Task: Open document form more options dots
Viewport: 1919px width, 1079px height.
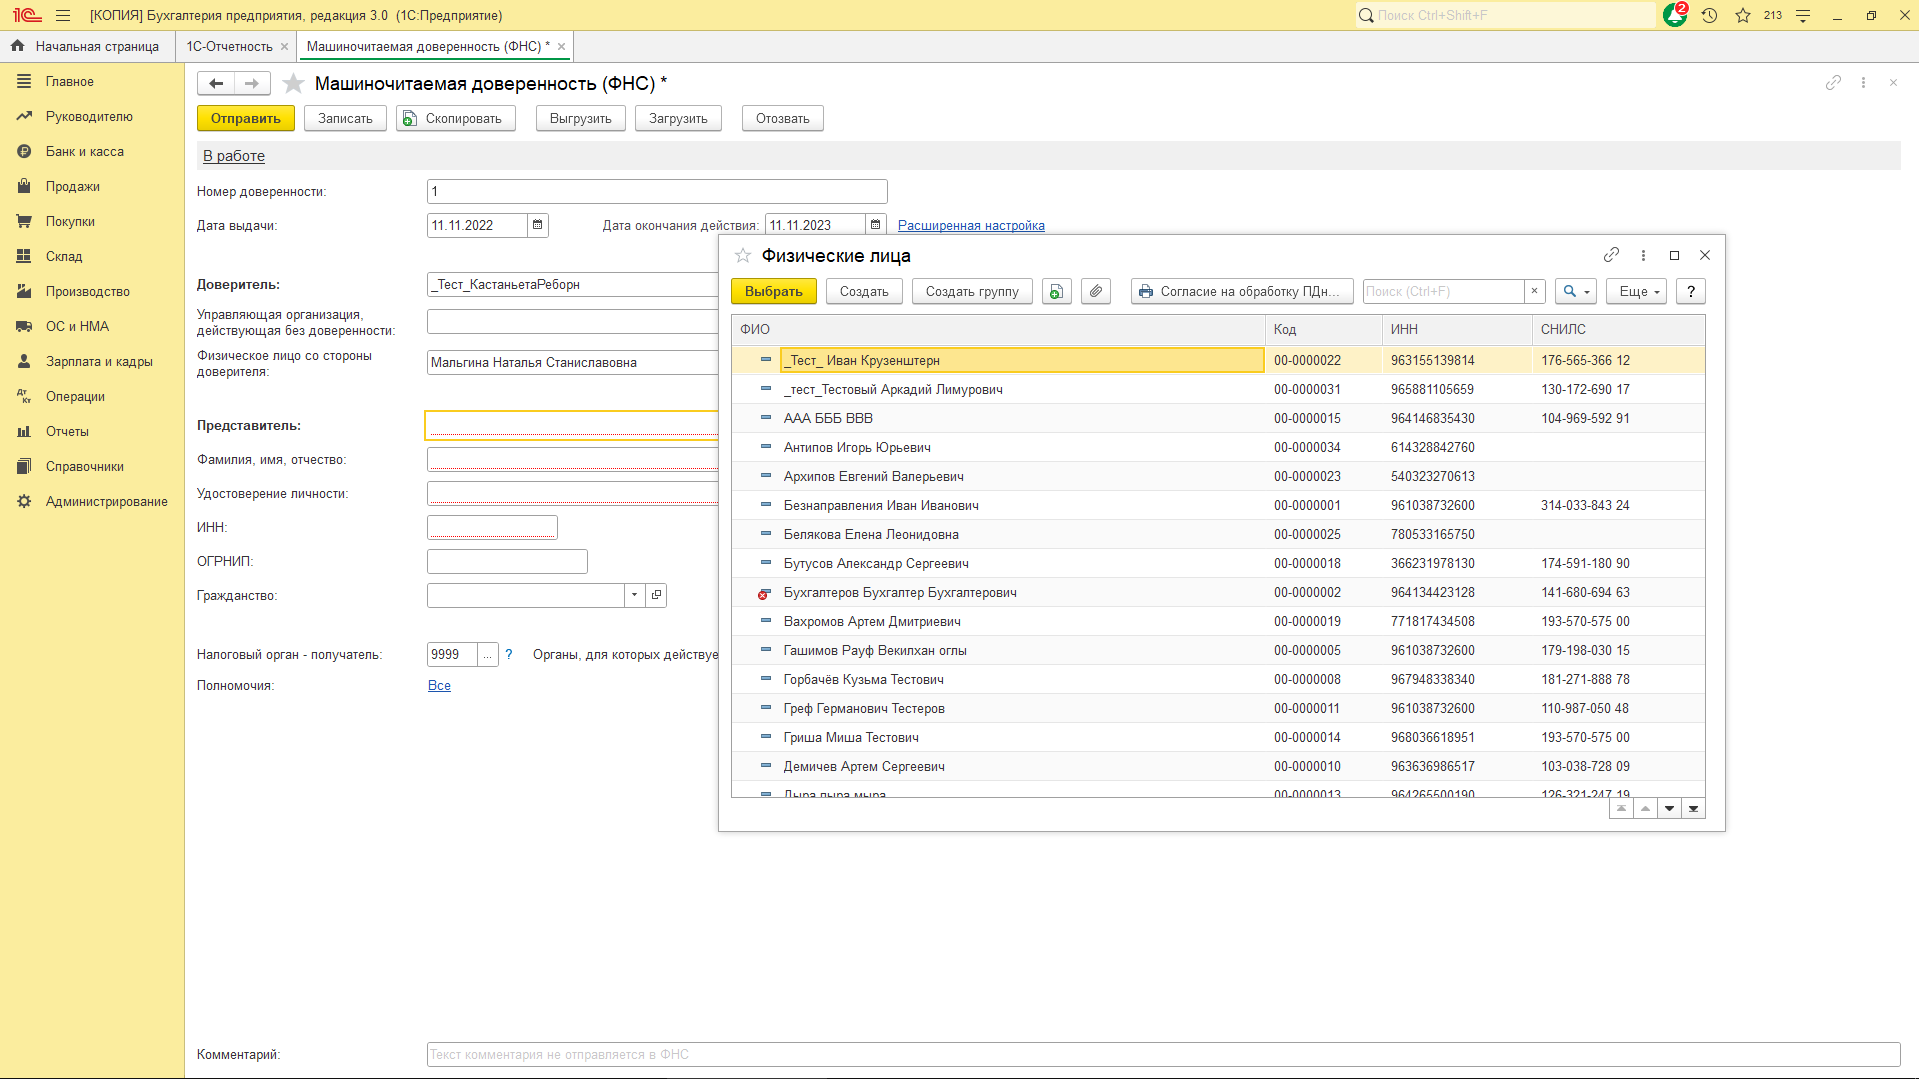Action: (x=1863, y=83)
